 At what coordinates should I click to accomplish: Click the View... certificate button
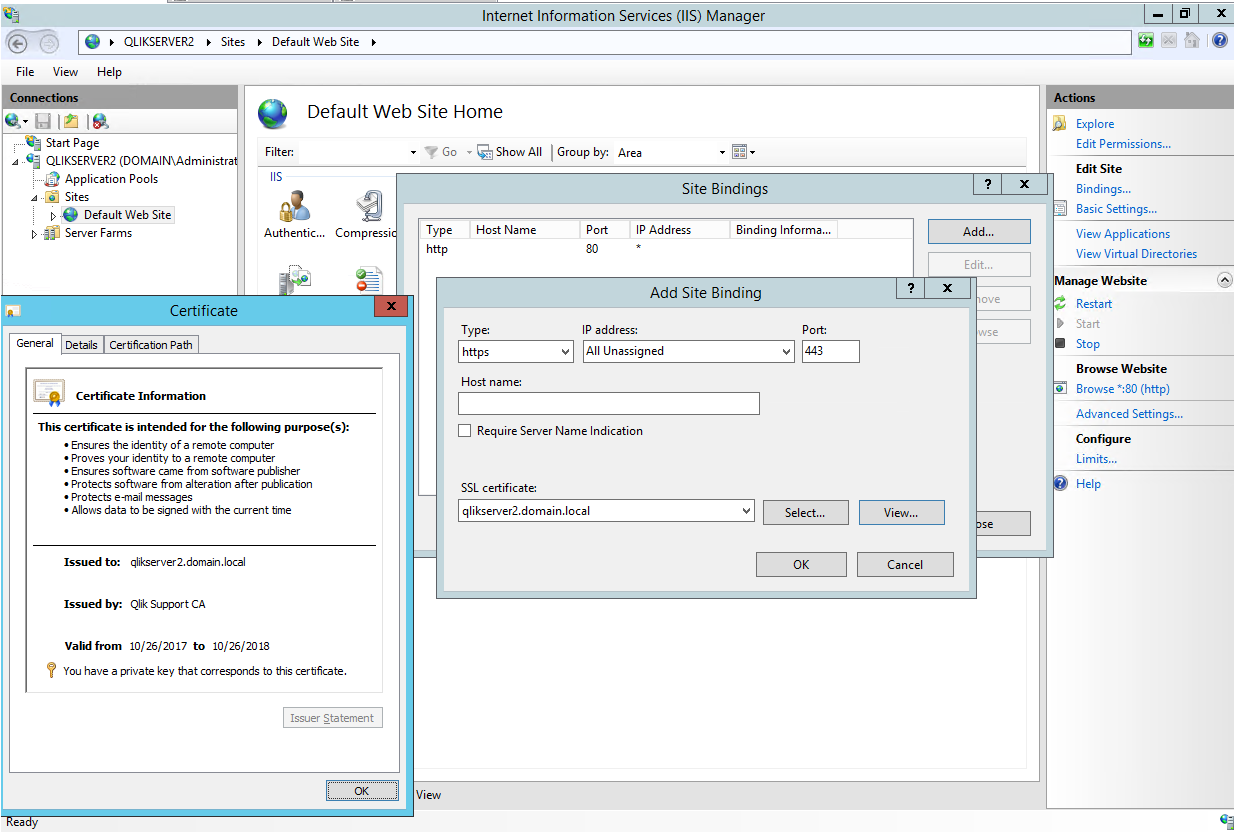click(900, 512)
